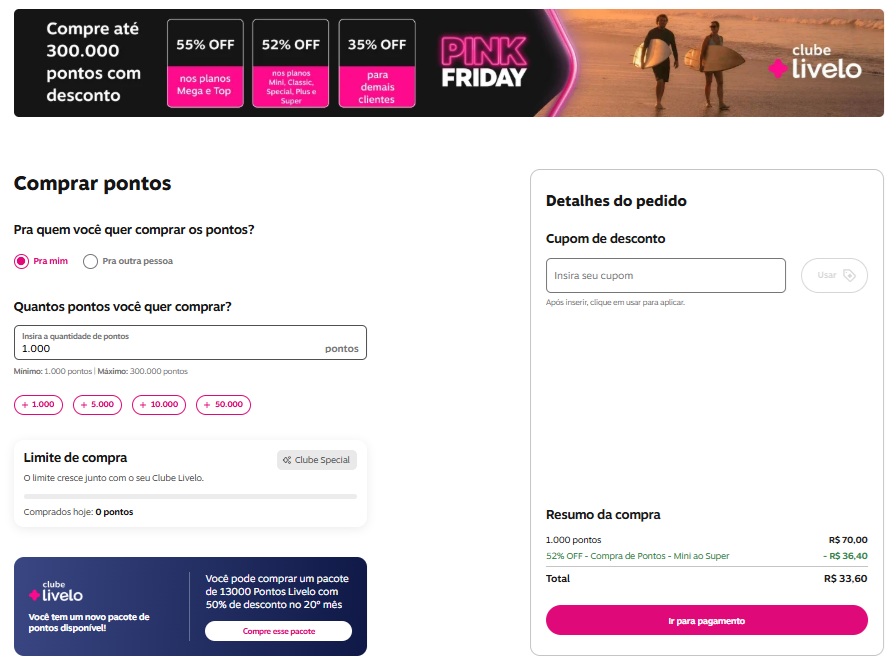Add 50.000 points with quick-add chip

point(224,405)
